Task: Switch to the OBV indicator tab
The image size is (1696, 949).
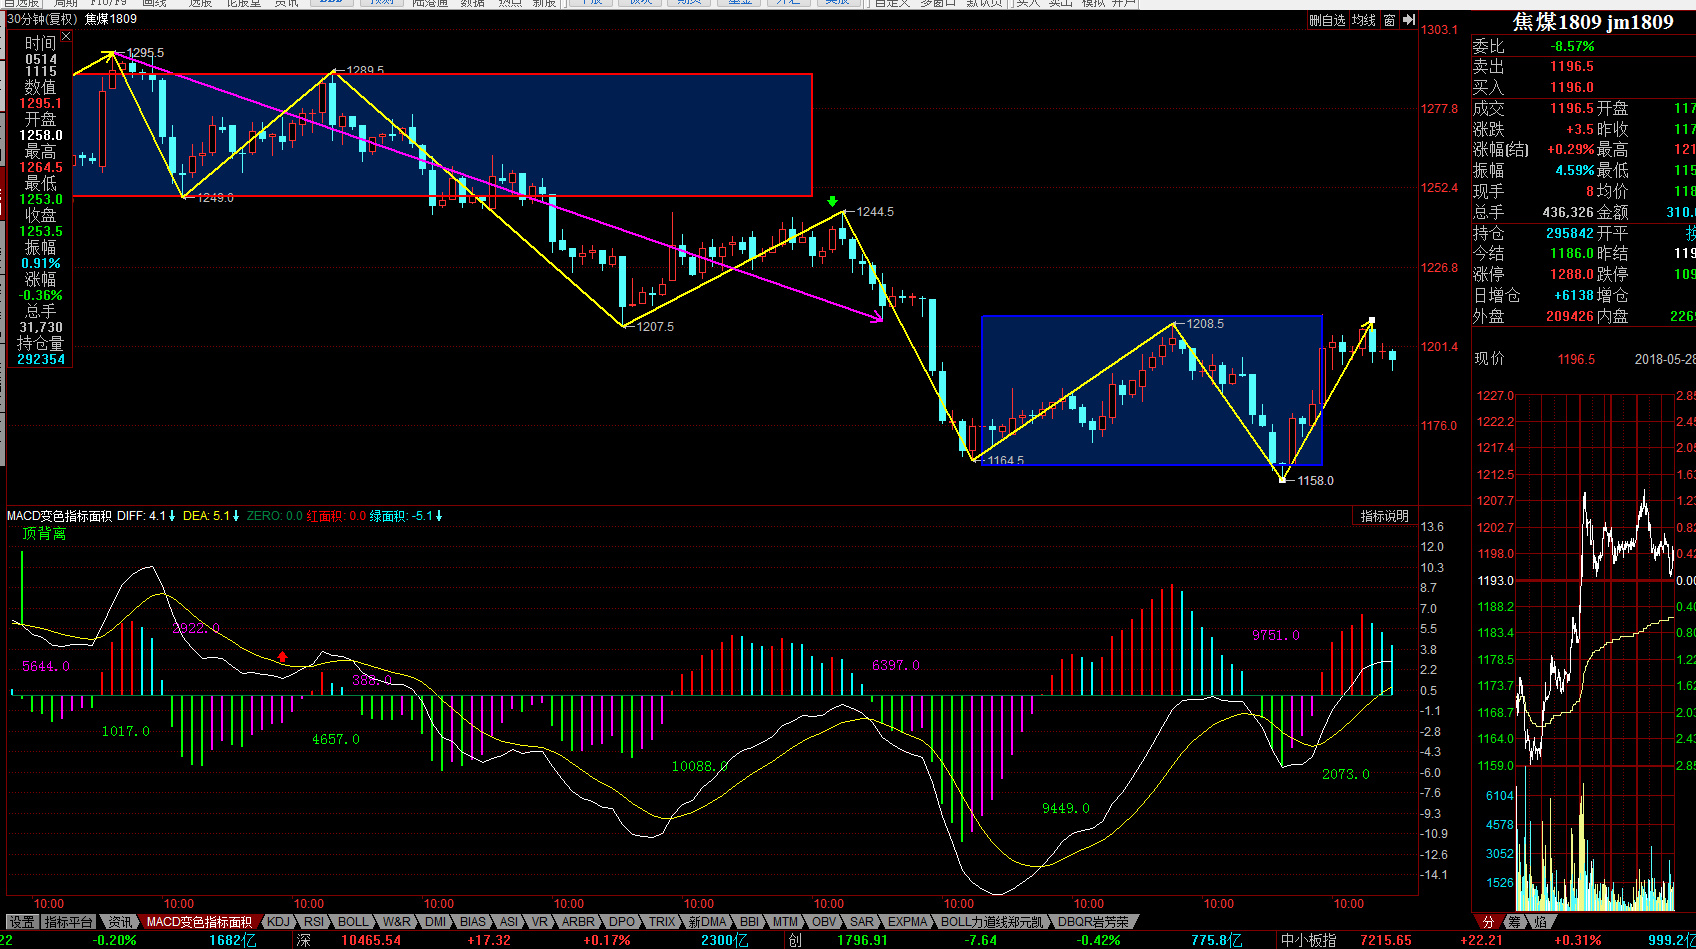Action: click(x=824, y=922)
